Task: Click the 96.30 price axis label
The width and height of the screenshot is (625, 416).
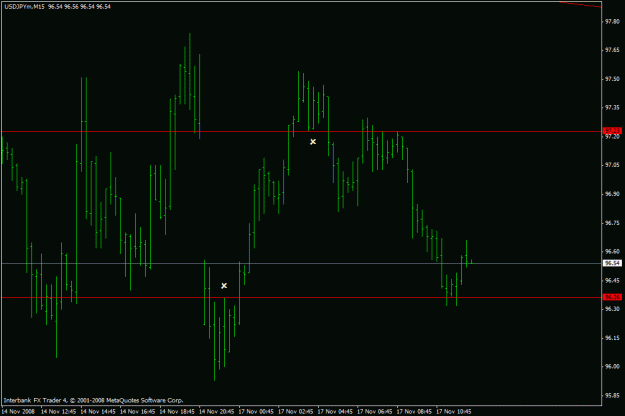Action: [613, 309]
